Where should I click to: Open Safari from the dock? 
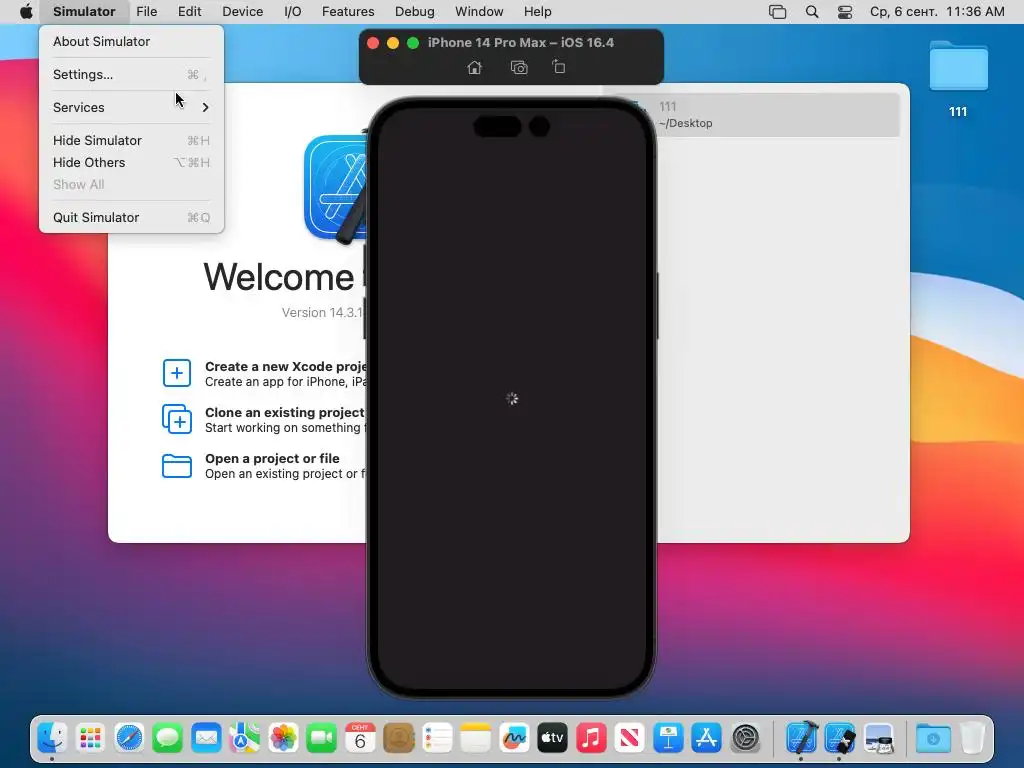[x=129, y=739]
